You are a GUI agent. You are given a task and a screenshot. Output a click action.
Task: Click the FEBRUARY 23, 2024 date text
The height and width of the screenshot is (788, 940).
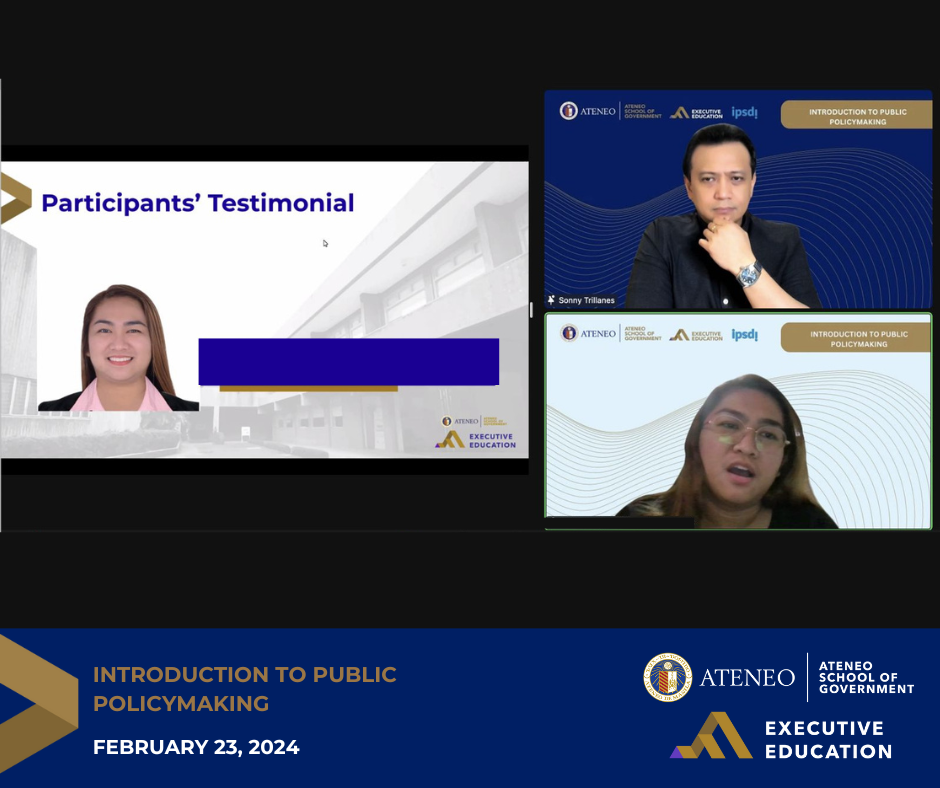pyautogui.click(x=196, y=746)
